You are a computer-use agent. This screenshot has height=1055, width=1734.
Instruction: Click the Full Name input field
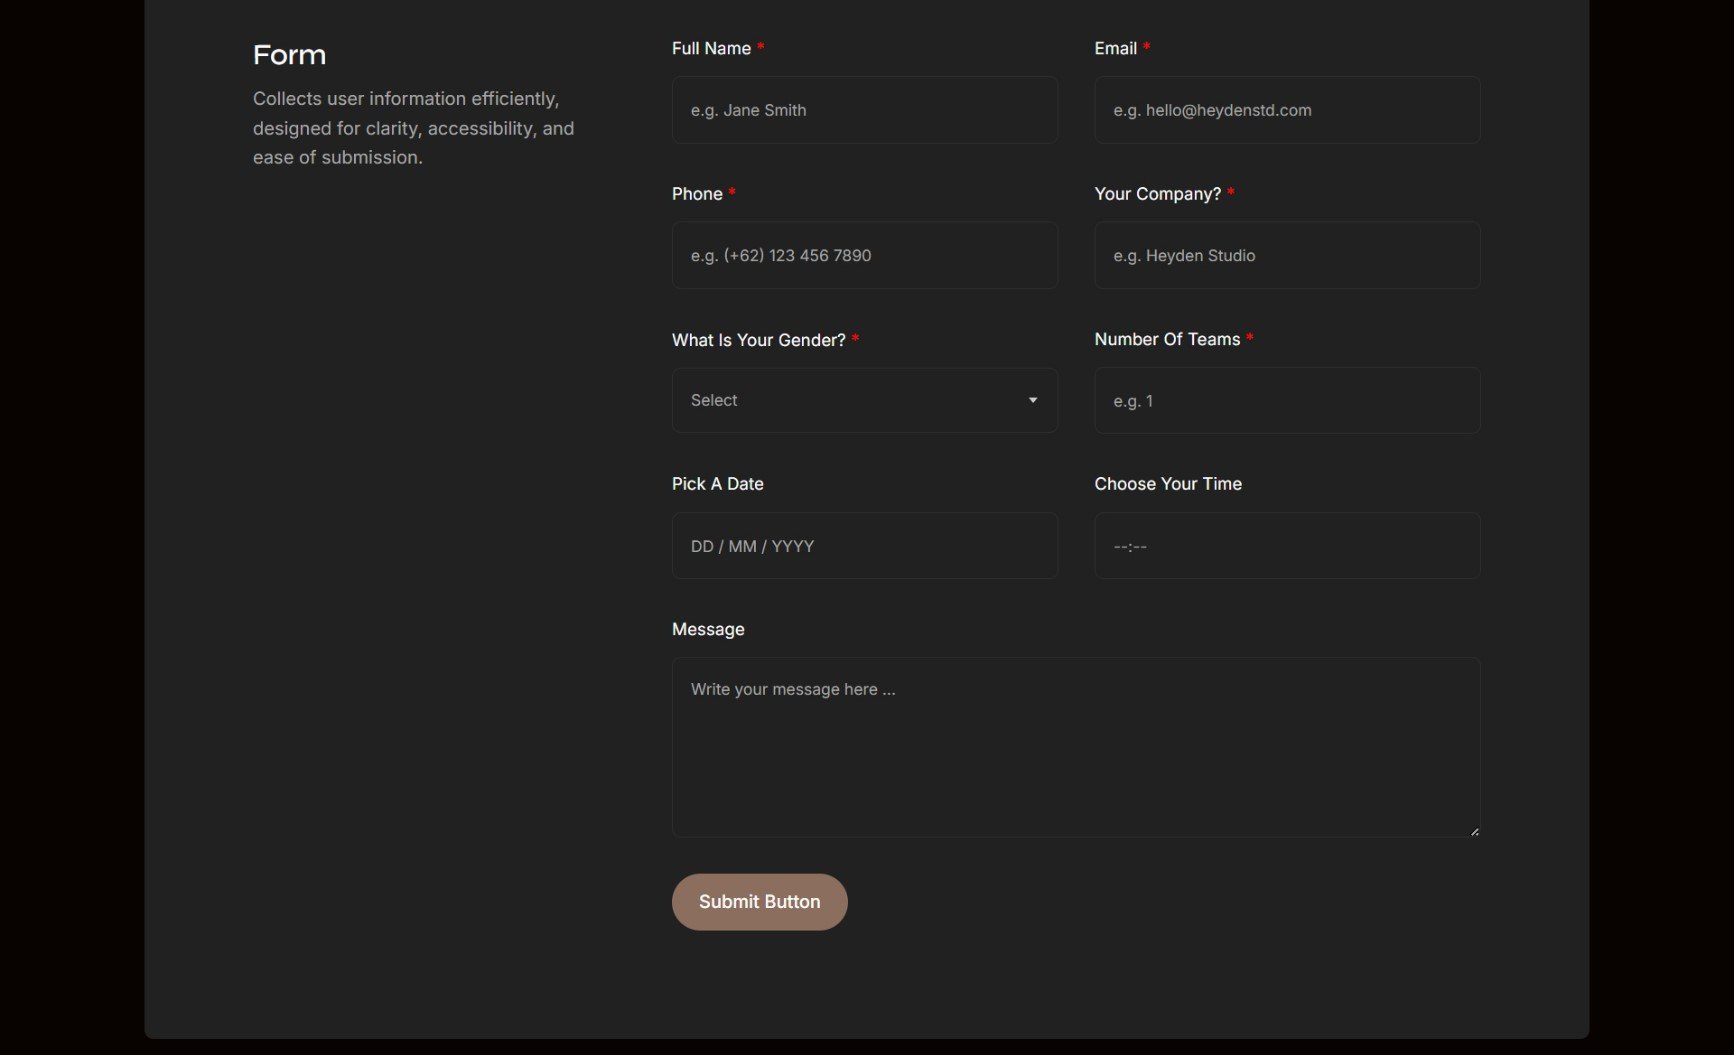click(865, 110)
